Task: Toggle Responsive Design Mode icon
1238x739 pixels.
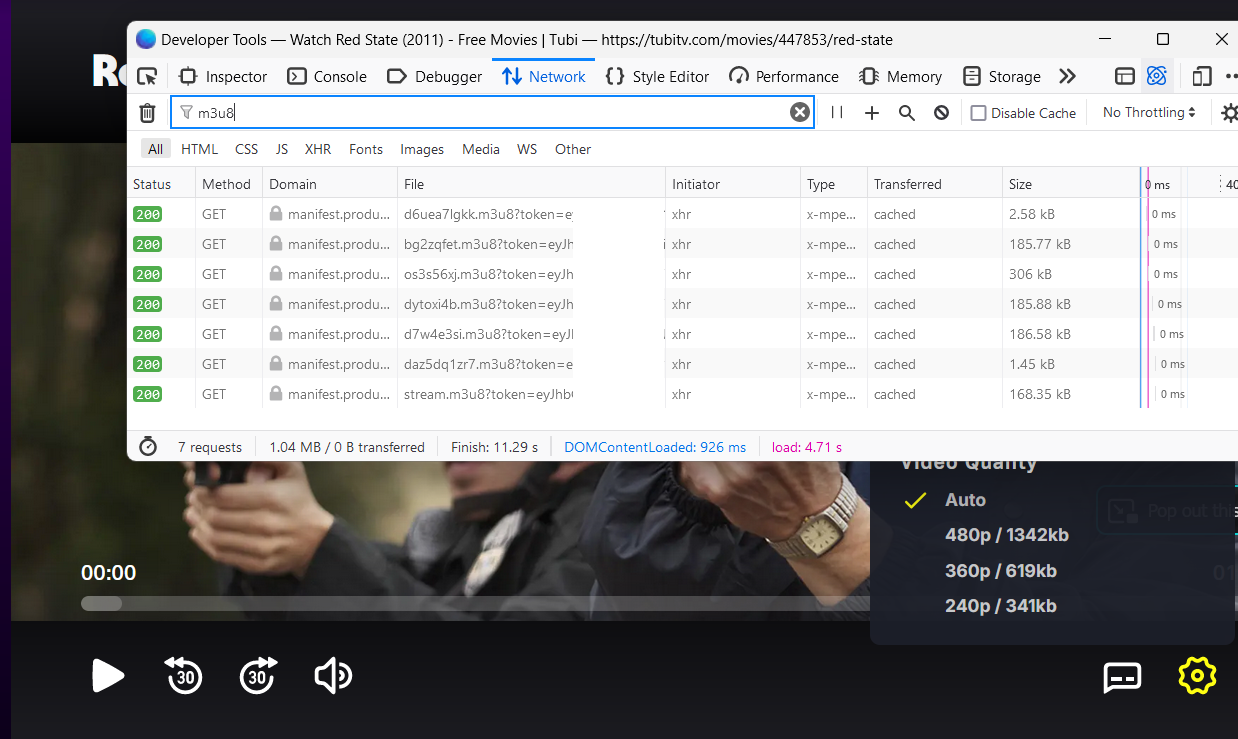Action: [x=1202, y=76]
